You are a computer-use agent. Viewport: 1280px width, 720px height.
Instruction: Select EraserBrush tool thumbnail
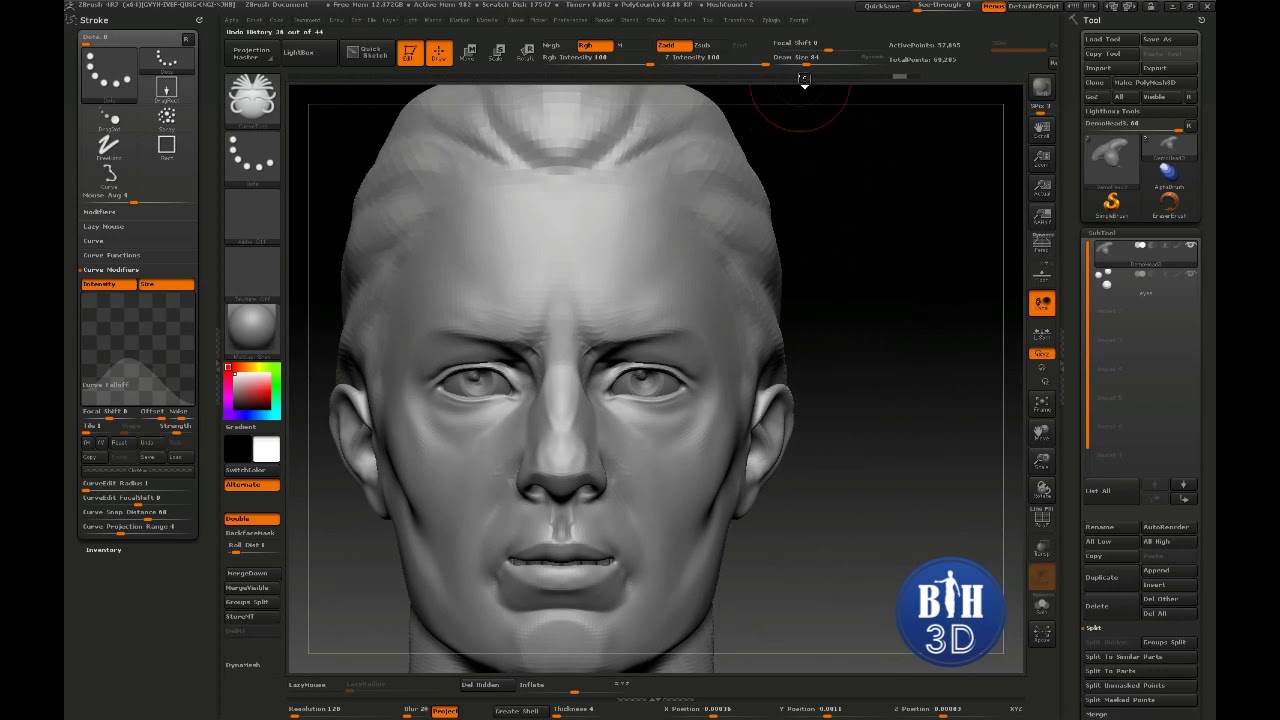1169,205
